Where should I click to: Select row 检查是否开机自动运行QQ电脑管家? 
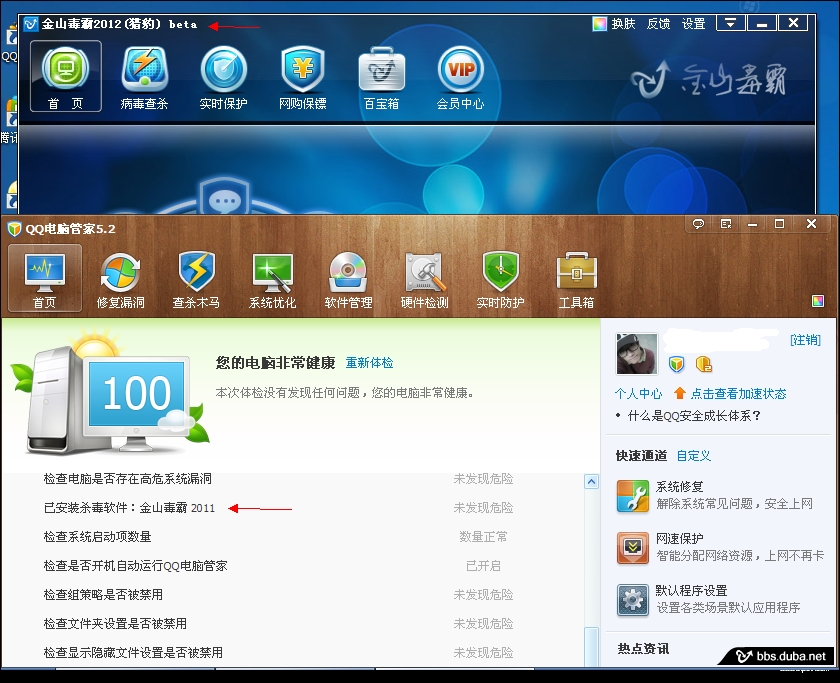pyautogui.click(x=291, y=565)
